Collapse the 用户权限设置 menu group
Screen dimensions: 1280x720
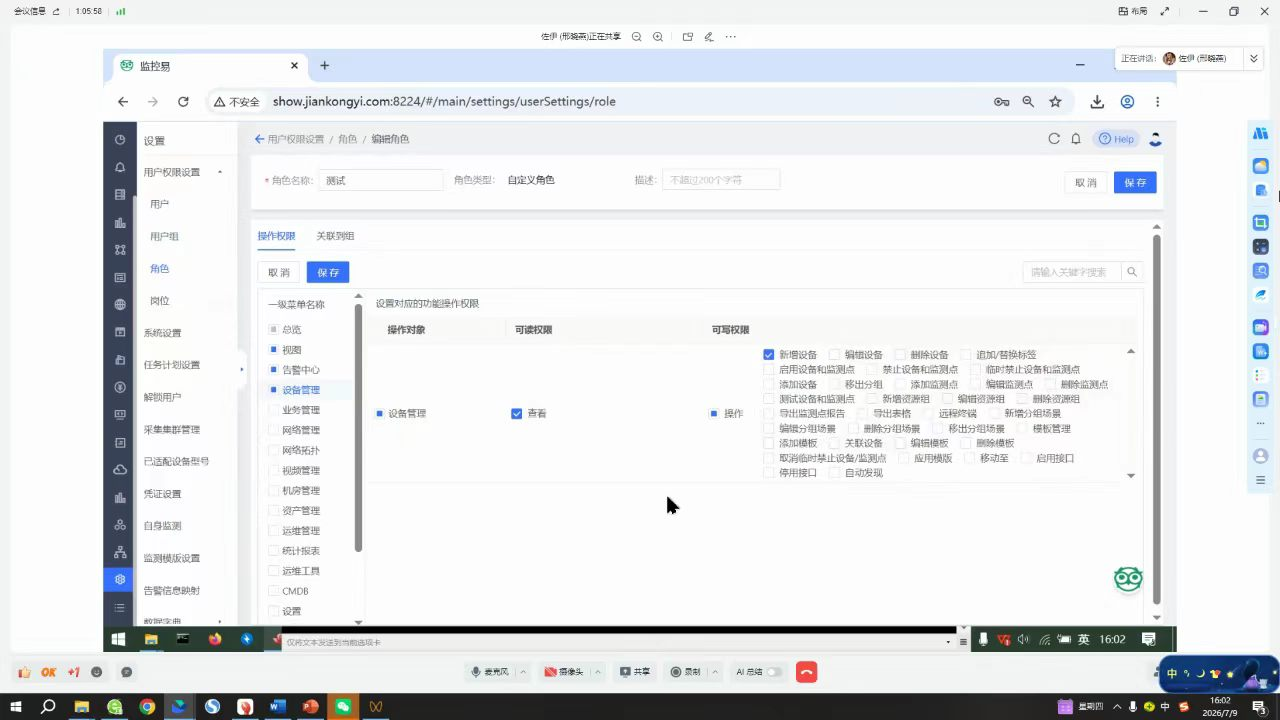(220, 172)
